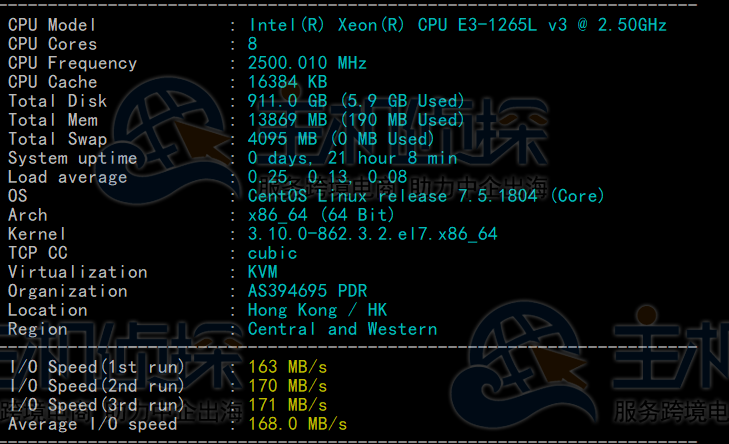
Task: Click the CPU Cache value 16384 KB
Action: click(287, 82)
